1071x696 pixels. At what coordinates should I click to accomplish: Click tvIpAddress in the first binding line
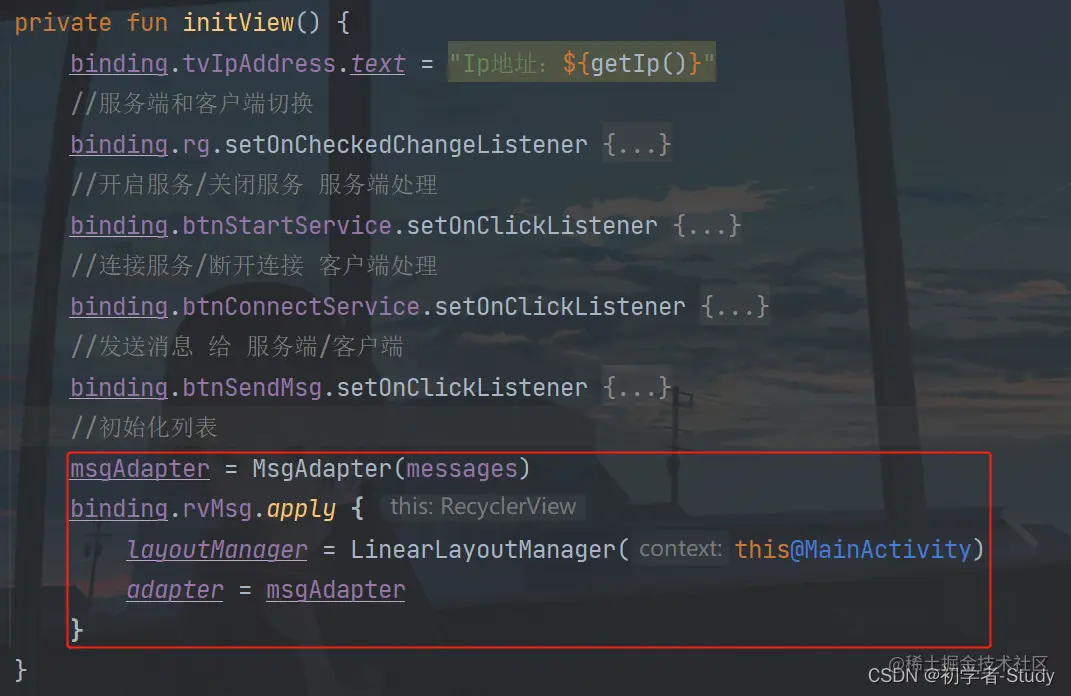coord(259,64)
